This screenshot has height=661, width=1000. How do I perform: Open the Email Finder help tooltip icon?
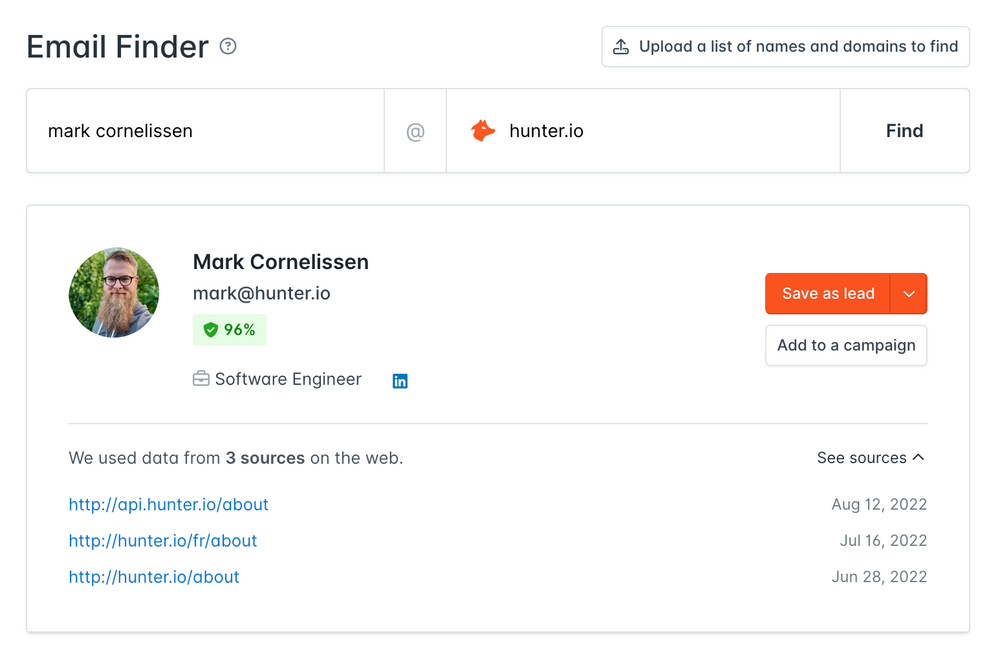tap(227, 46)
